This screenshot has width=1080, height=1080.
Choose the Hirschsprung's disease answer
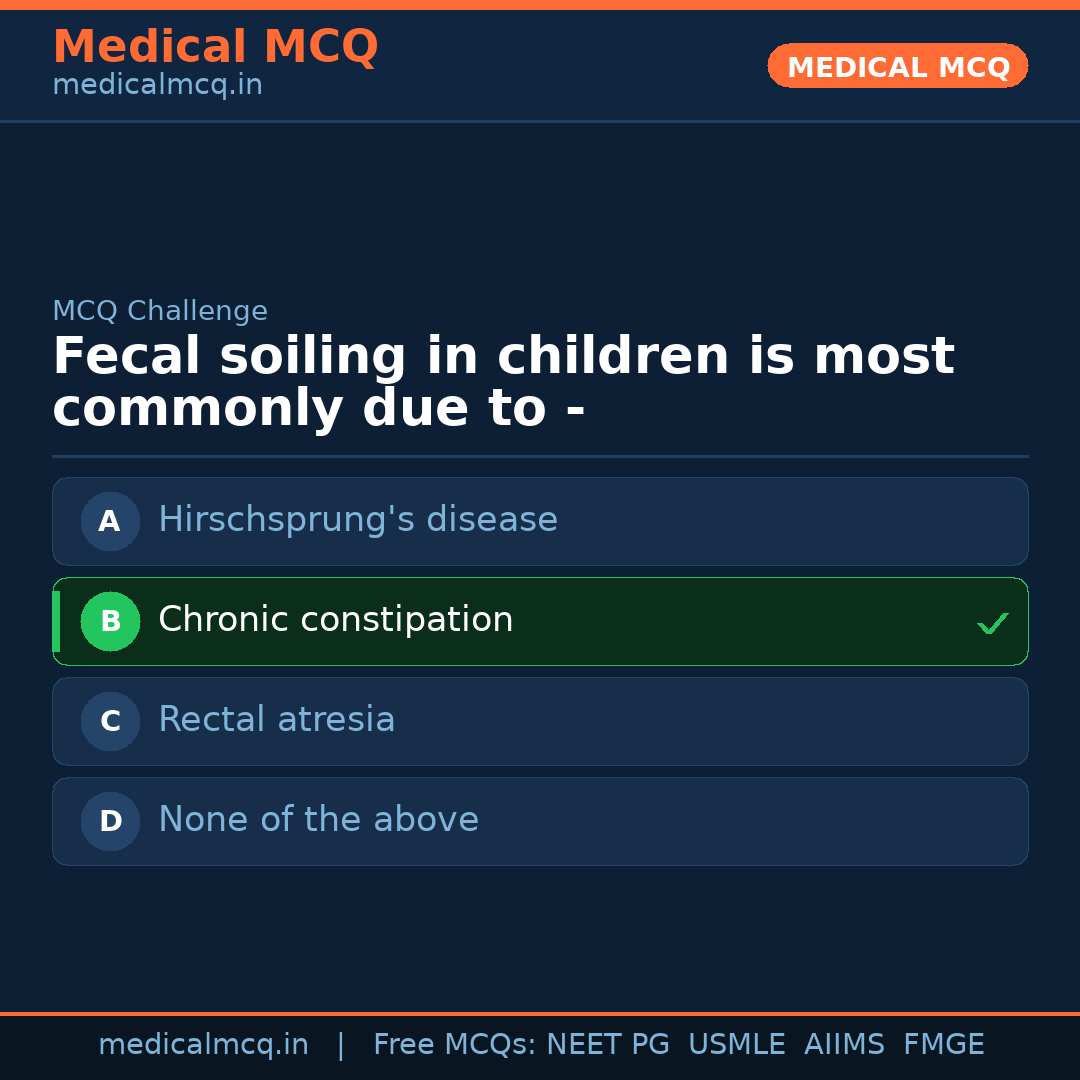coord(357,520)
